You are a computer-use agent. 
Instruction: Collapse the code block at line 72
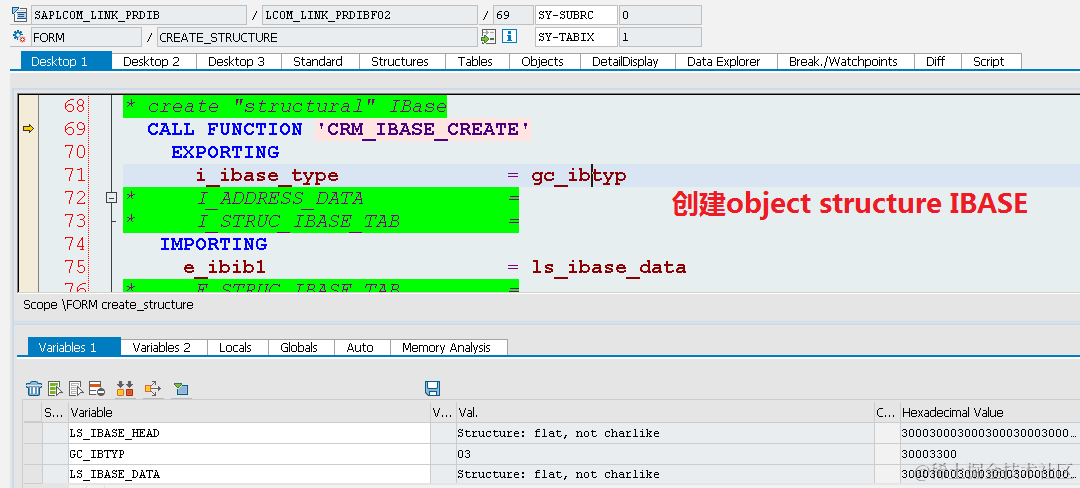(111, 198)
